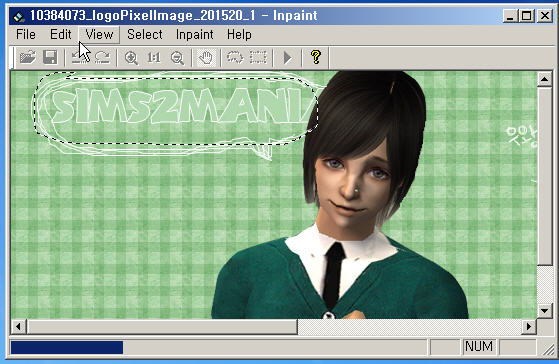Click the horizontal scrollbar right arrow
Screen dimensions: 559x364
tap(529, 327)
